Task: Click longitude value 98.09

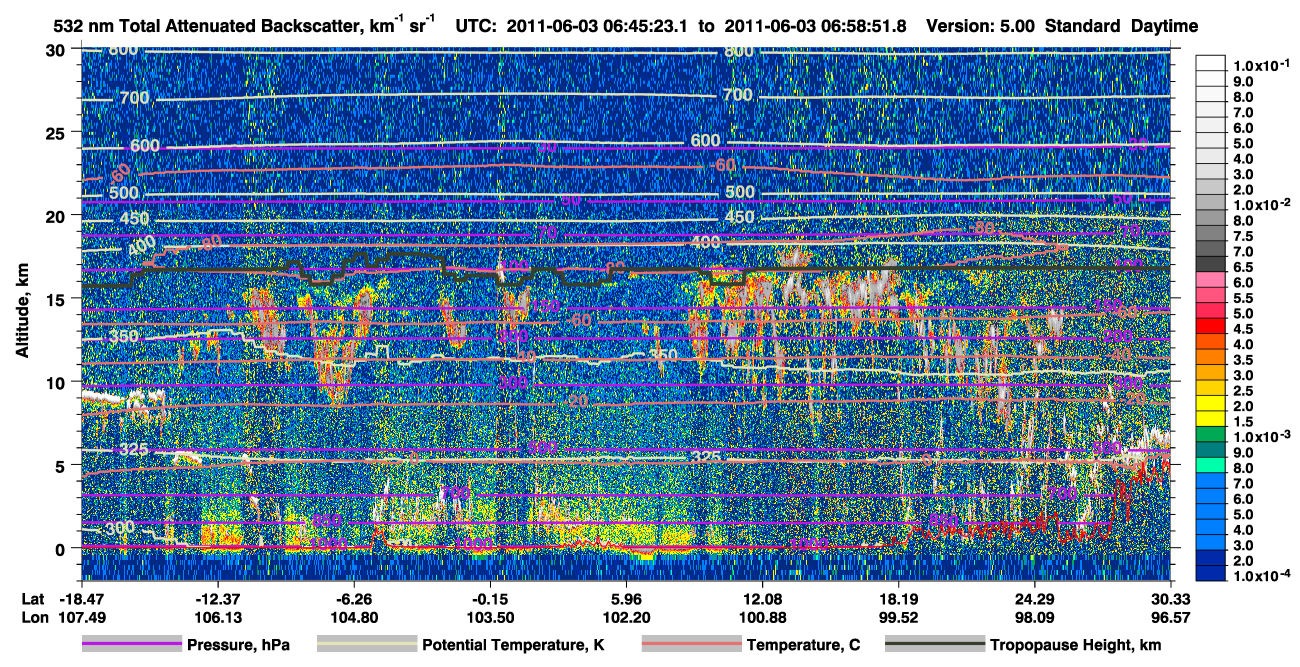Action: [x=1035, y=617]
